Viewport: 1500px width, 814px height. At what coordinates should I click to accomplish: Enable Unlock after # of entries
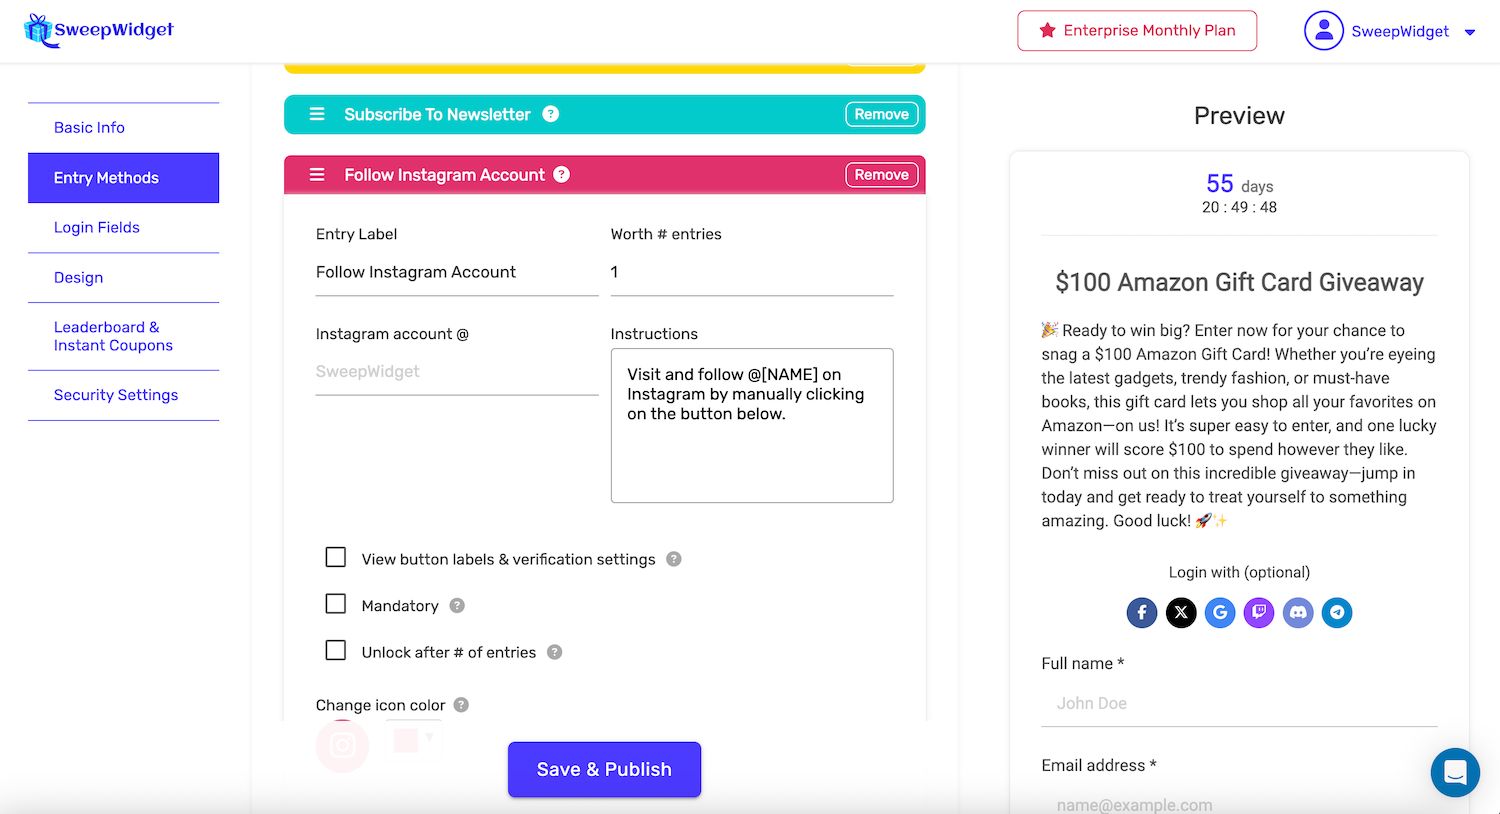tap(335, 650)
